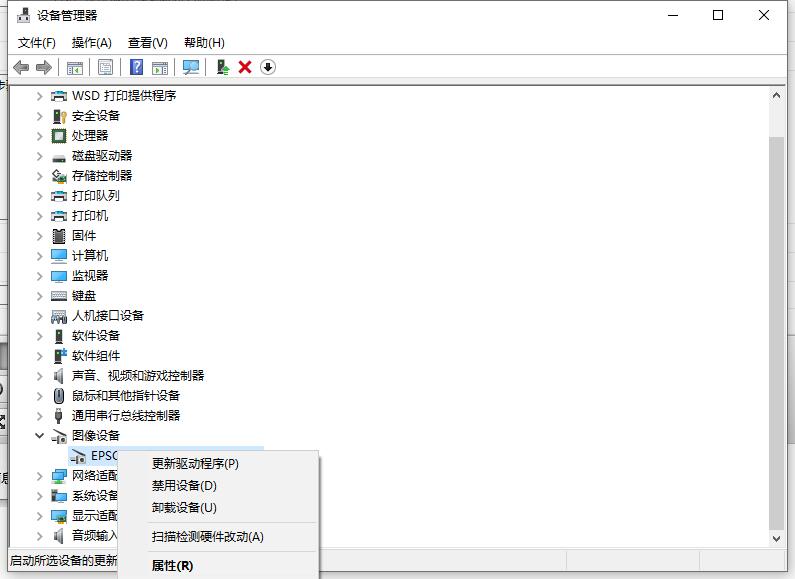This screenshot has width=795, height=579.
Task: Click the black down-arrow disable device icon
Action: pyautogui.click(x=268, y=67)
